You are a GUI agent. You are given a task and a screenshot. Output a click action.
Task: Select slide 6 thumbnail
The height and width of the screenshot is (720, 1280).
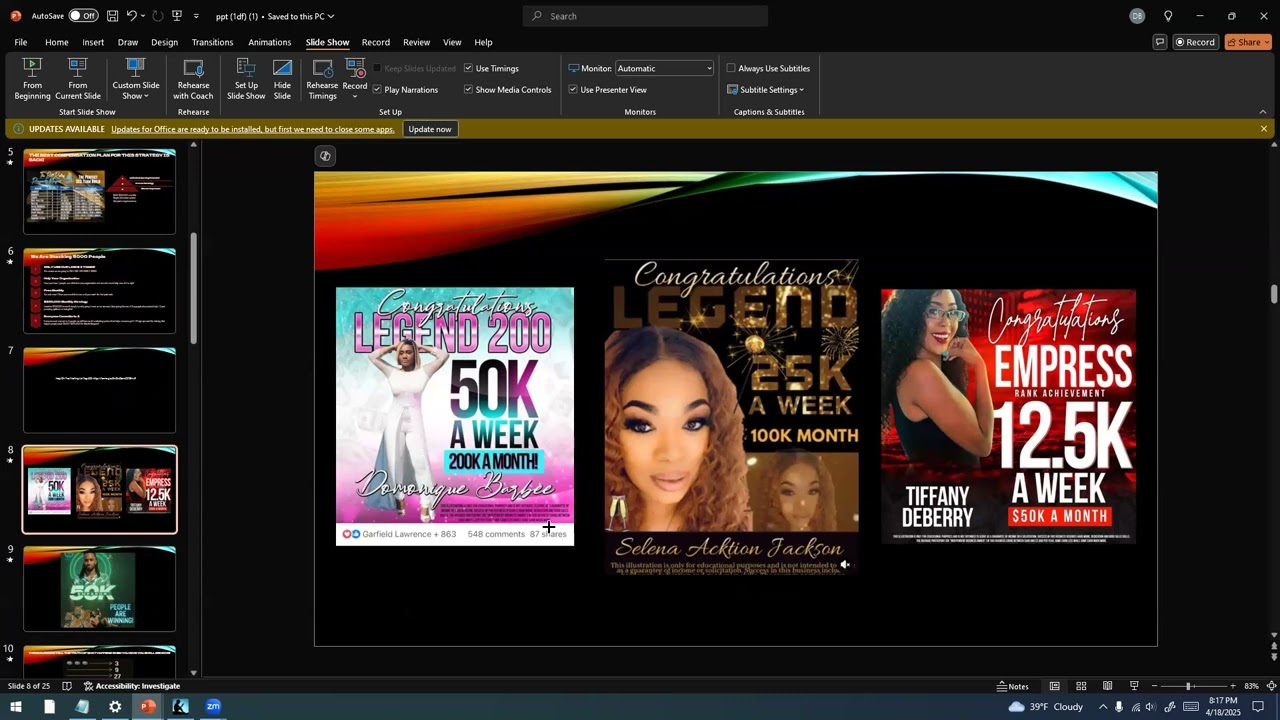(99, 291)
